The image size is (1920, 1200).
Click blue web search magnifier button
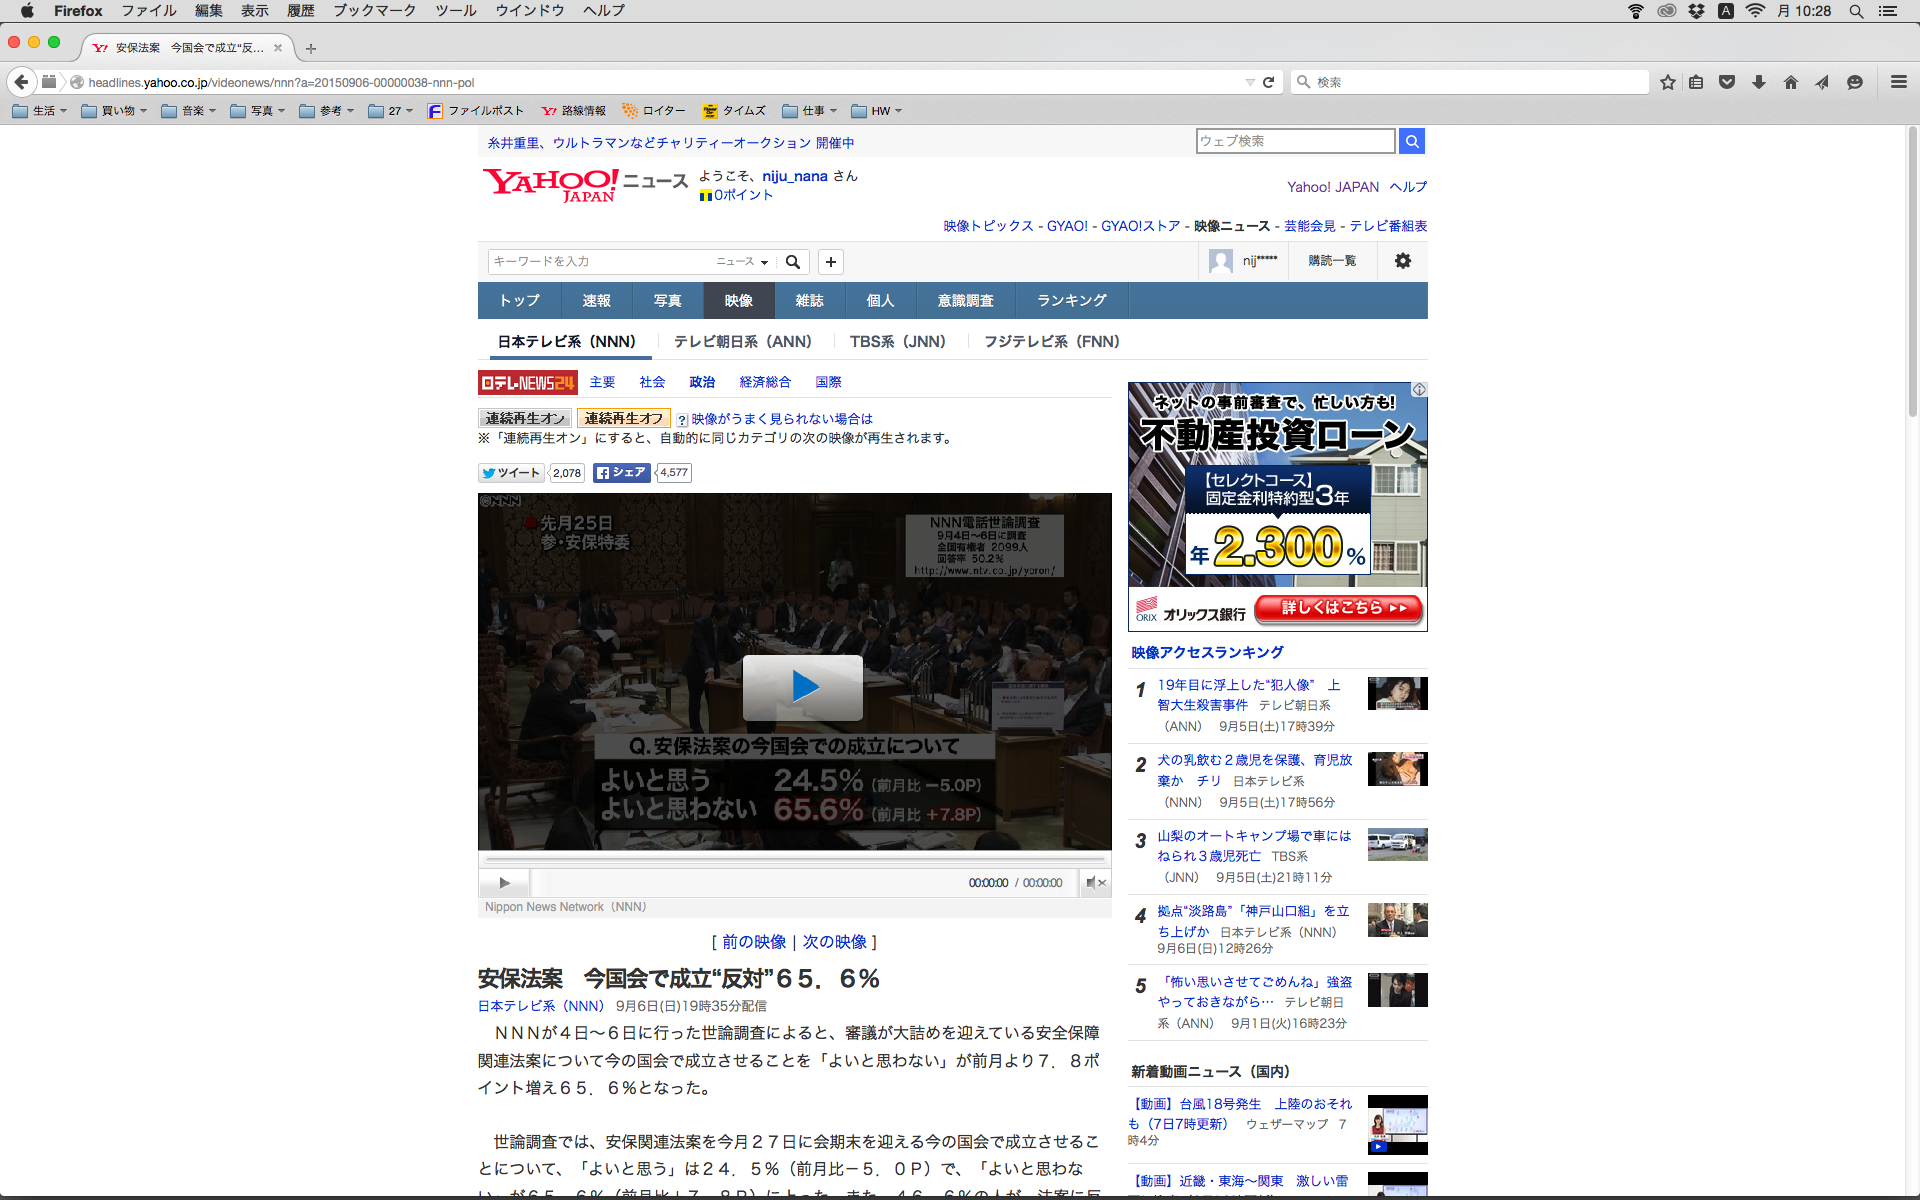point(1411,142)
